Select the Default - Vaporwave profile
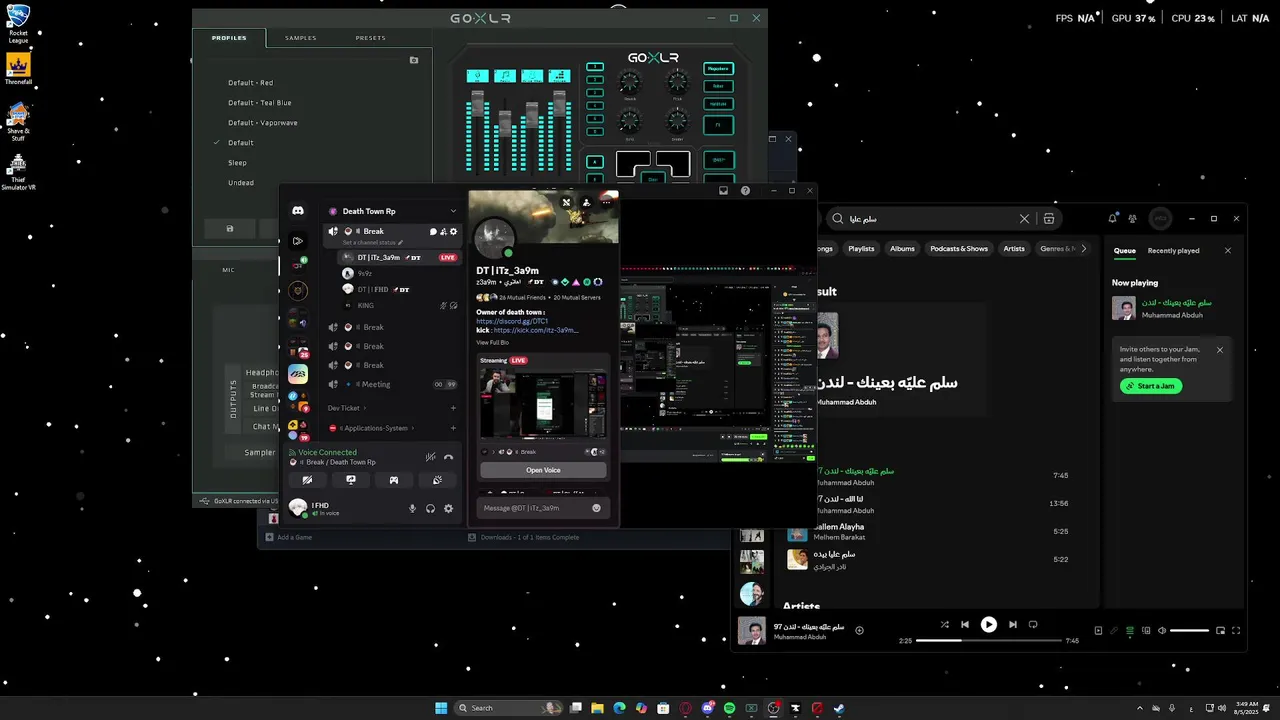 [x=263, y=123]
